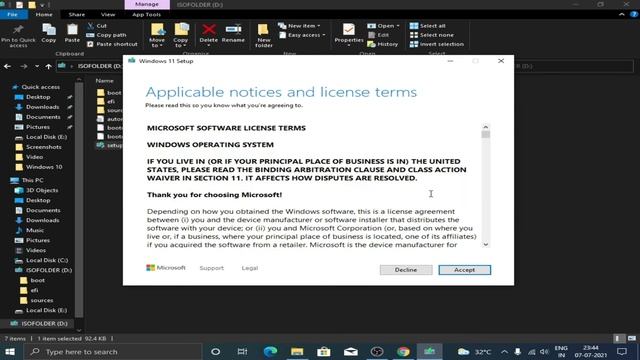Select Quick access in the navigation pane

click(x=40, y=87)
